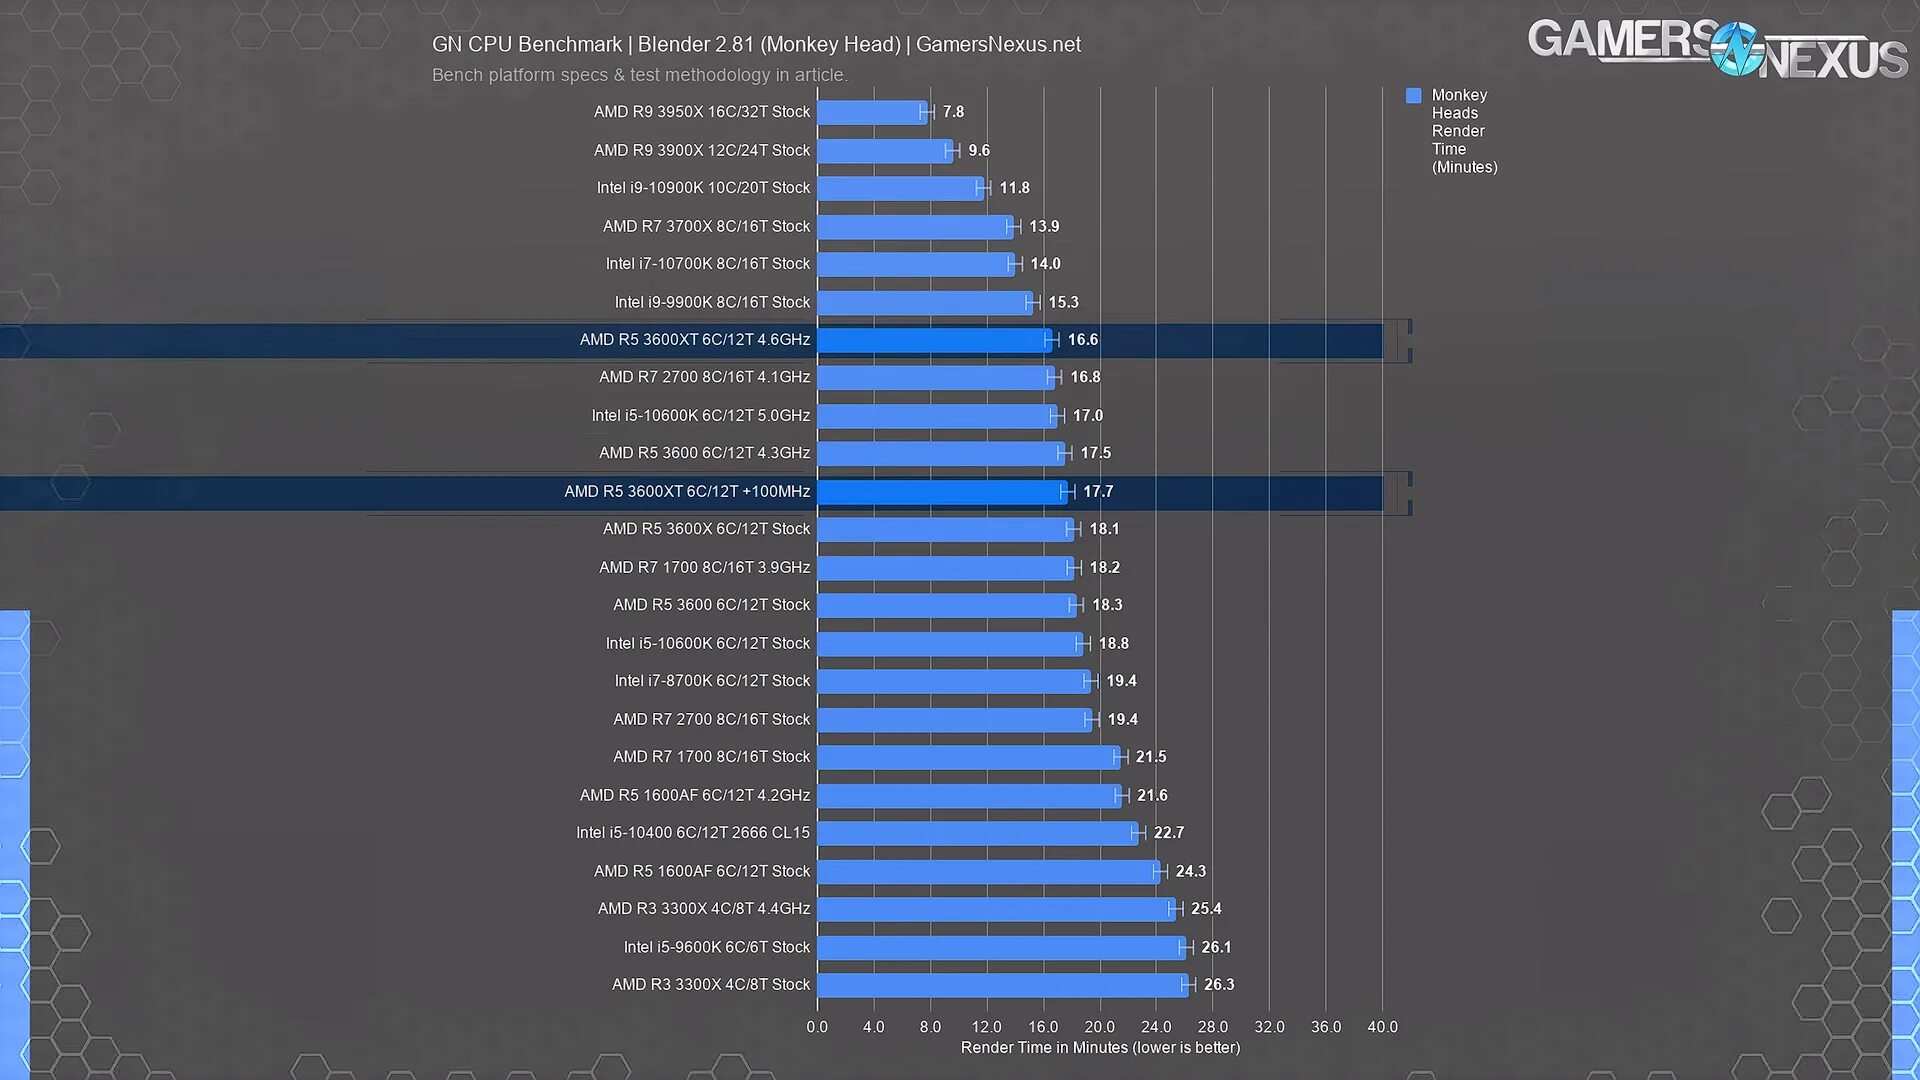The width and height of the screenshot is (1920, 1080).
Task: Click the chart title 'GN CPU Benchmark'
Action: click(x=527, y=44)
